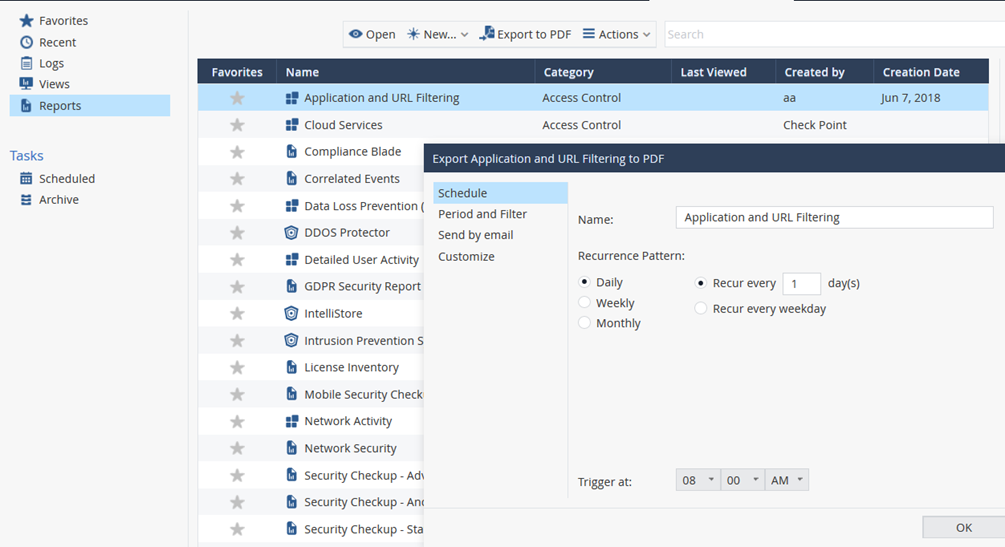Switch to Period and Filter tab

482,214
